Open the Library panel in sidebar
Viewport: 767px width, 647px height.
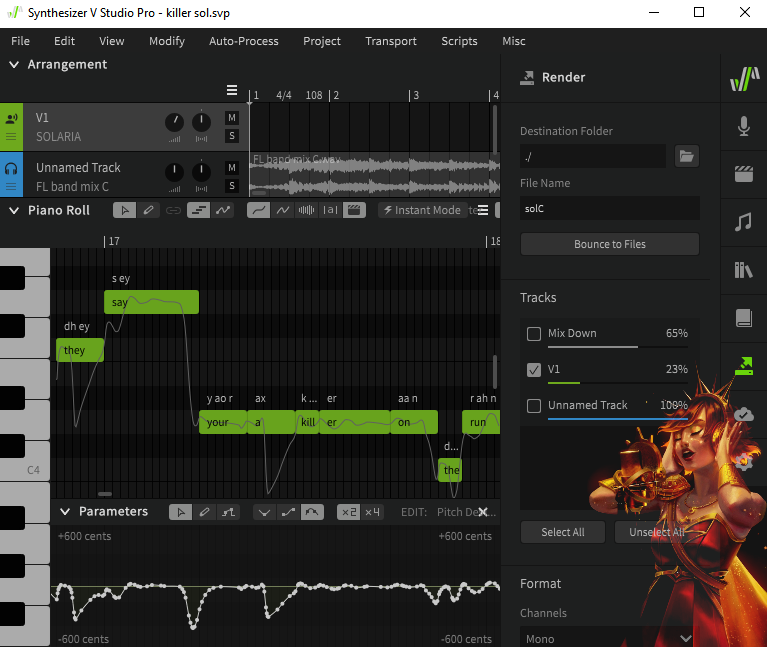click(x=743, y=270)
